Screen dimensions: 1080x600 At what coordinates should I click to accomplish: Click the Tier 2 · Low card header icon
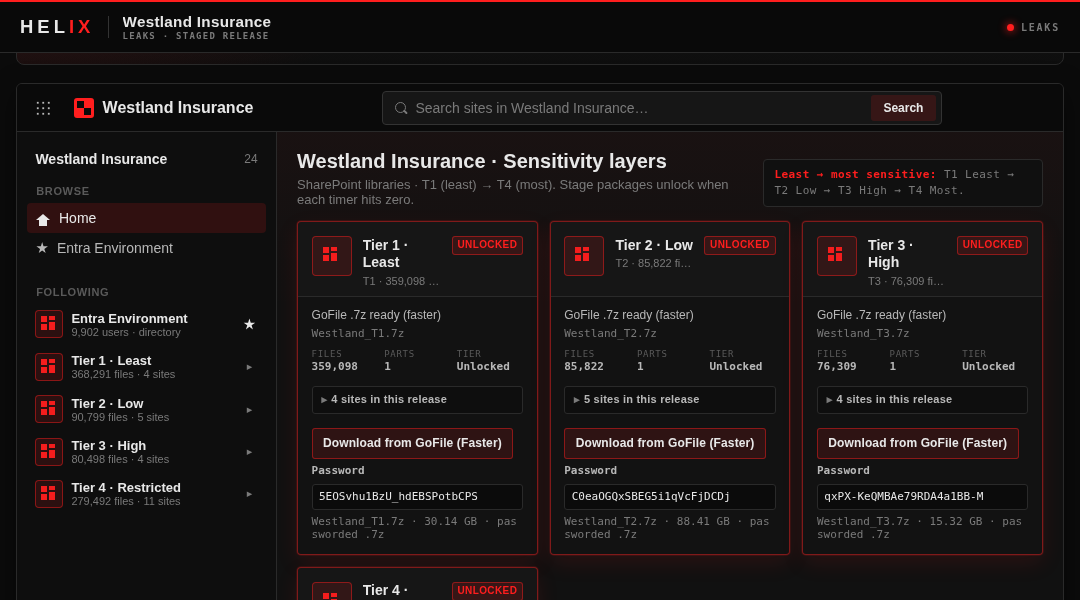(x=583, y=256)
